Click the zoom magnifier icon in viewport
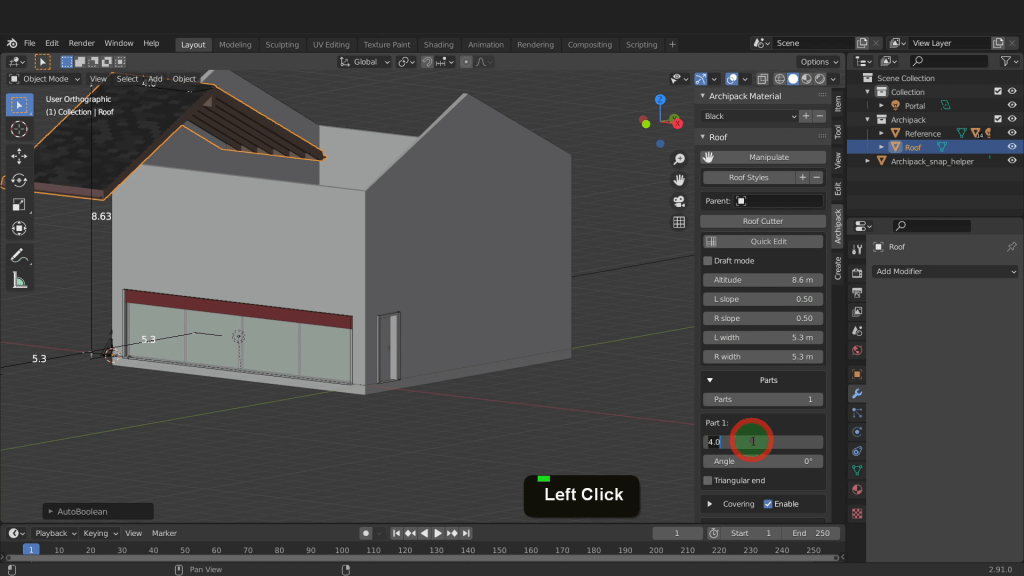The width and height of the screenshot is (1024, 576). (679, 159)
